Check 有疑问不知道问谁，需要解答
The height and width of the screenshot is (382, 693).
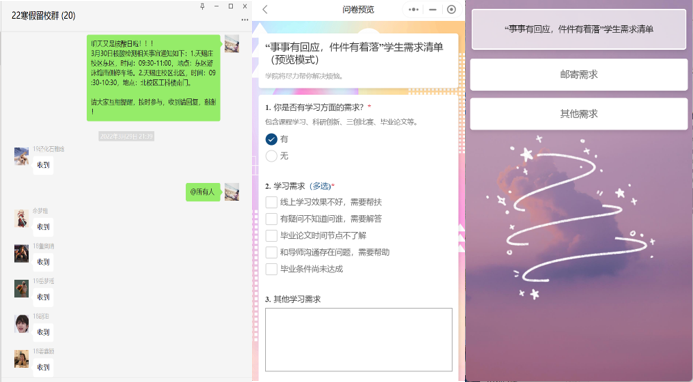click(271, 219)
